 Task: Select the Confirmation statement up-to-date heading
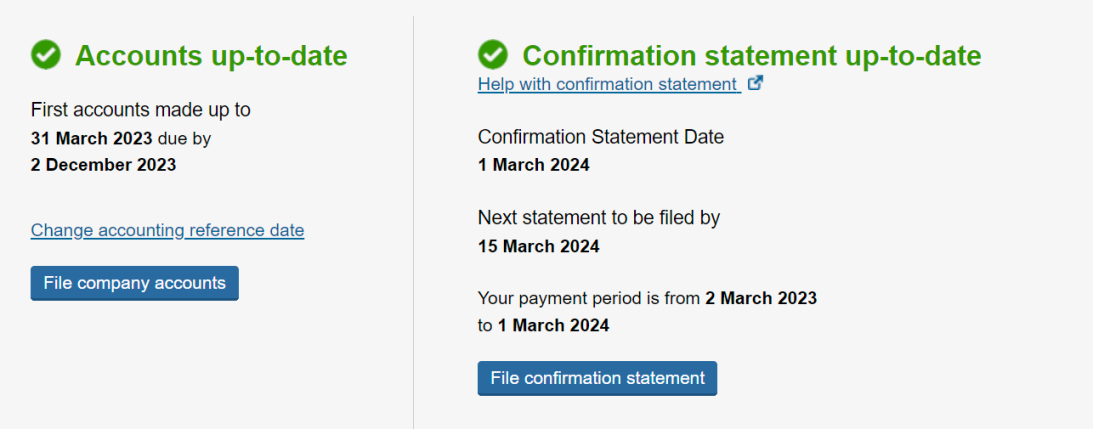pyautogui.click(x=752, y=55)
